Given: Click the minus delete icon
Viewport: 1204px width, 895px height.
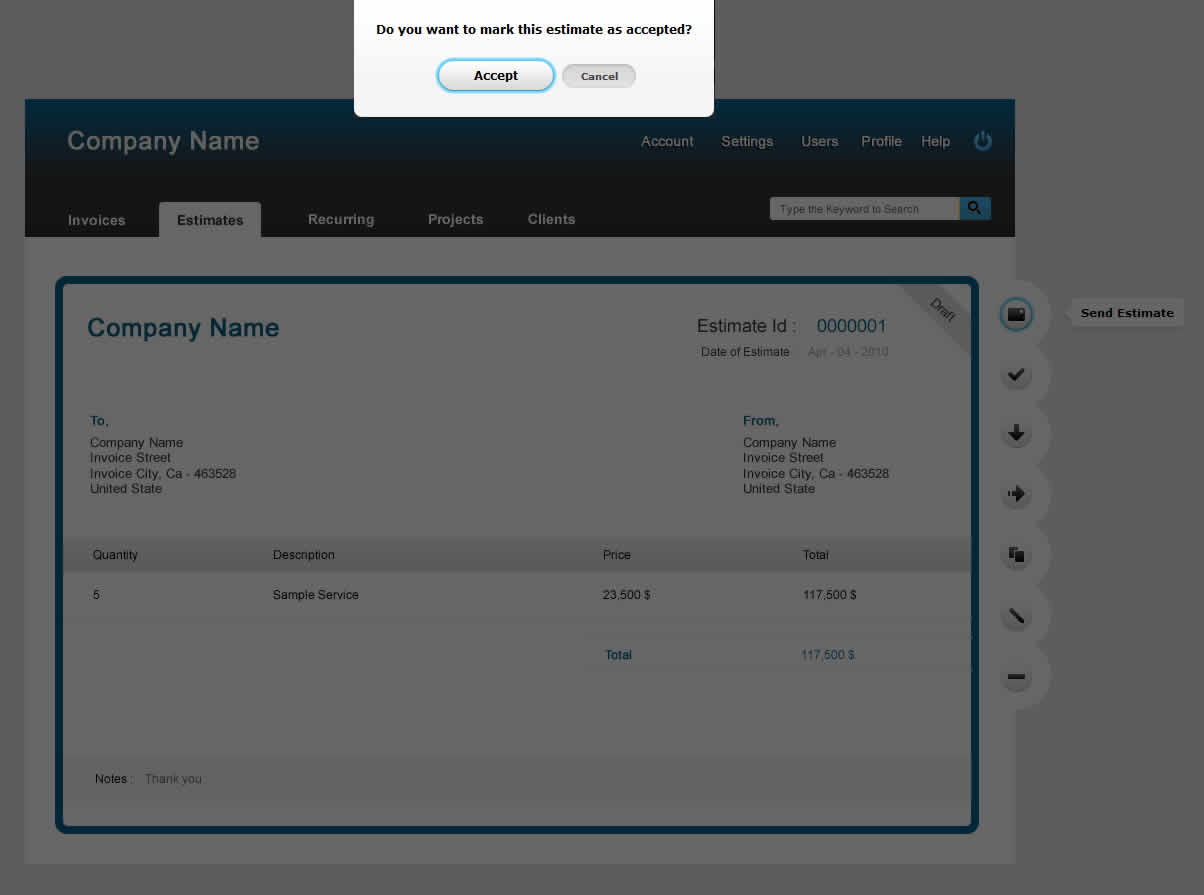Looking at the screenshot, I should [1016, 678].
